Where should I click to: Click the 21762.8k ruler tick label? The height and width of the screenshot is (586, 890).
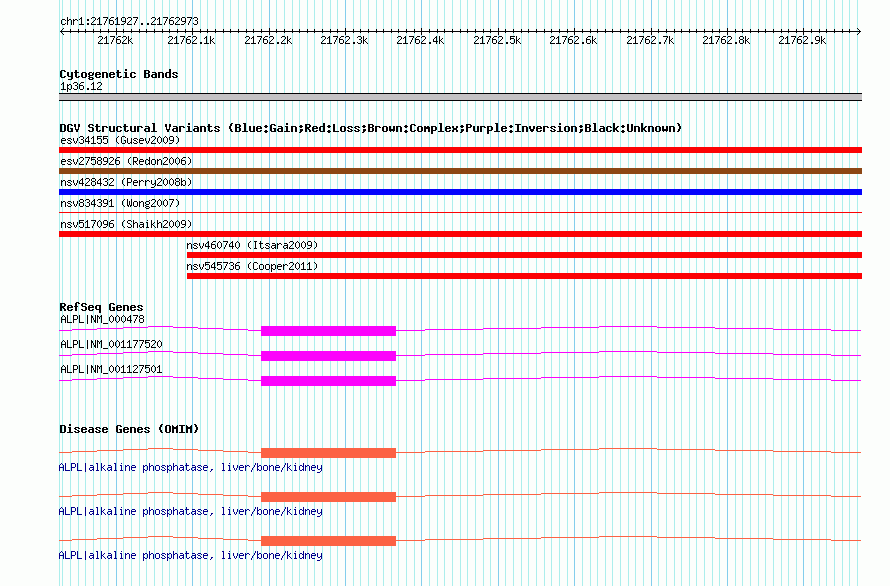(726, 40)
